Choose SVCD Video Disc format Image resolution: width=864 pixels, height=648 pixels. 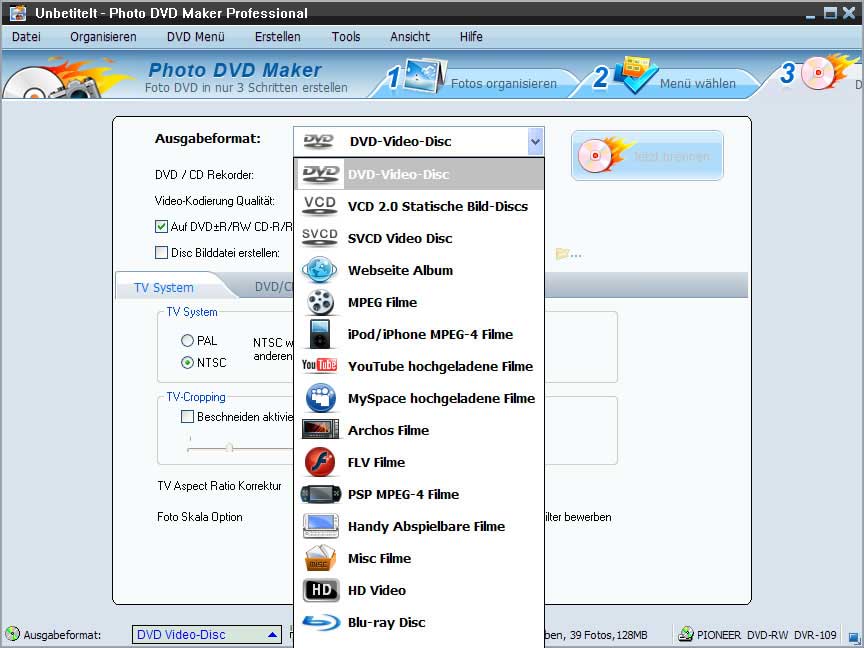click(419, 238)
